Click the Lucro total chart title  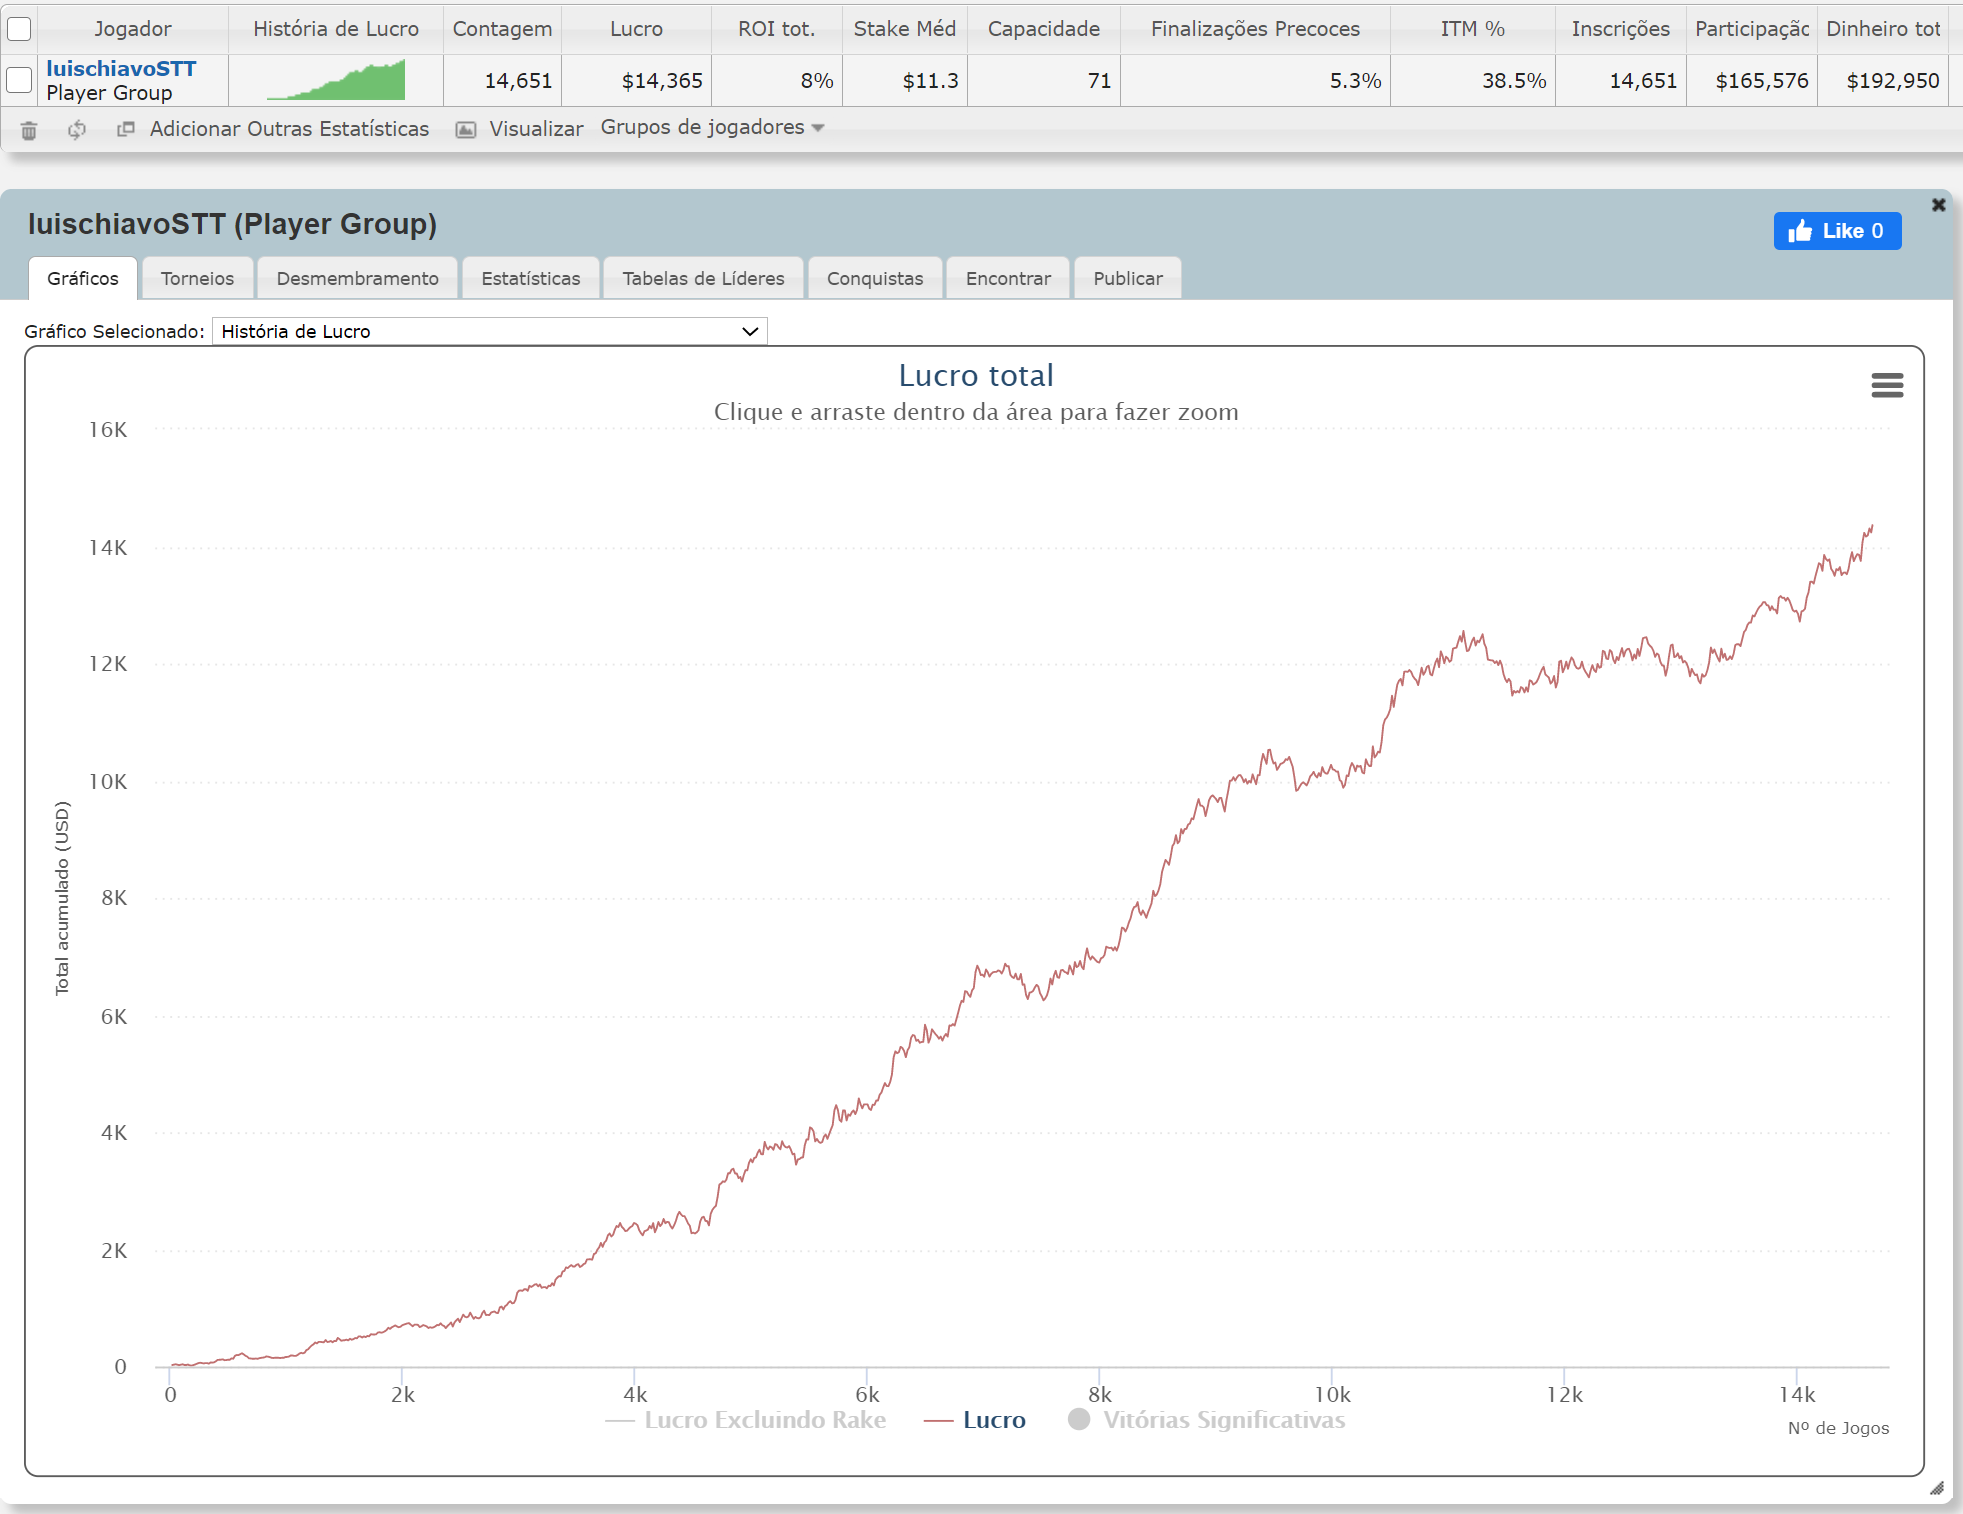click(x=976, y=375)
